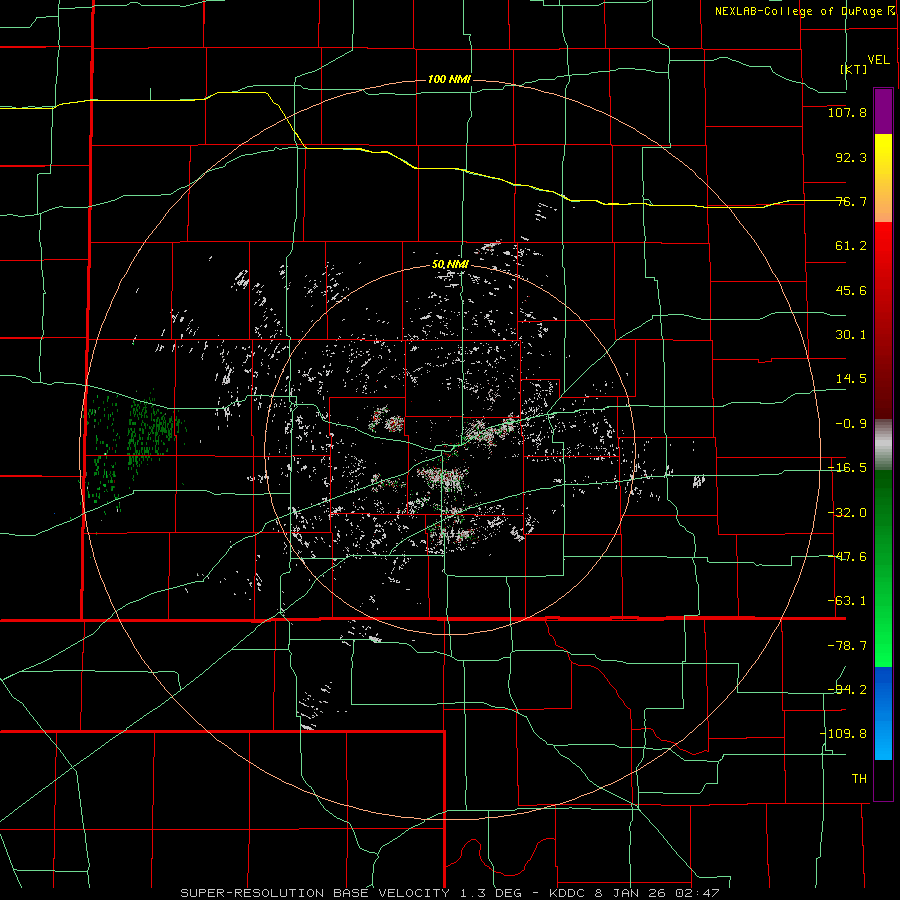Click the NEXLAB-College of DuPage label
This screenshot has width=900, height=900.
802,11
